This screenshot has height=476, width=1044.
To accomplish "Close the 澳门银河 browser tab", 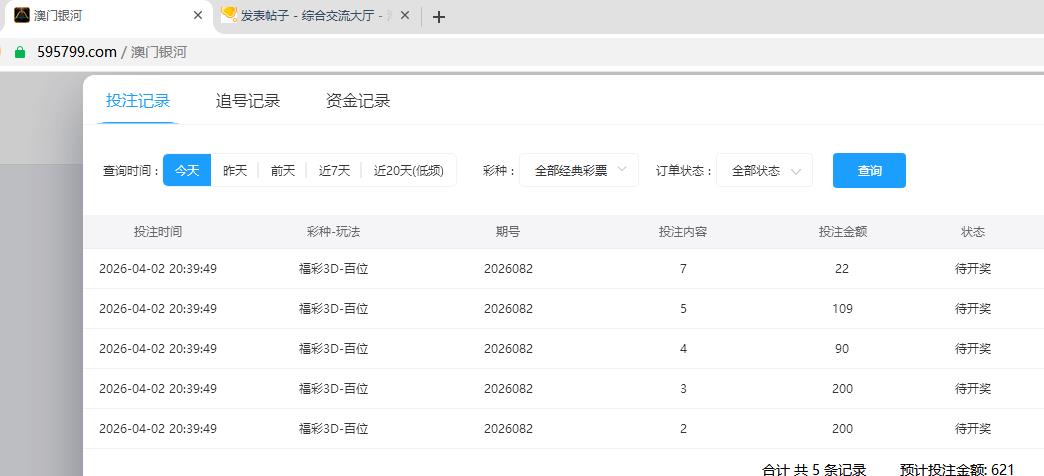I will pos(198,16).
